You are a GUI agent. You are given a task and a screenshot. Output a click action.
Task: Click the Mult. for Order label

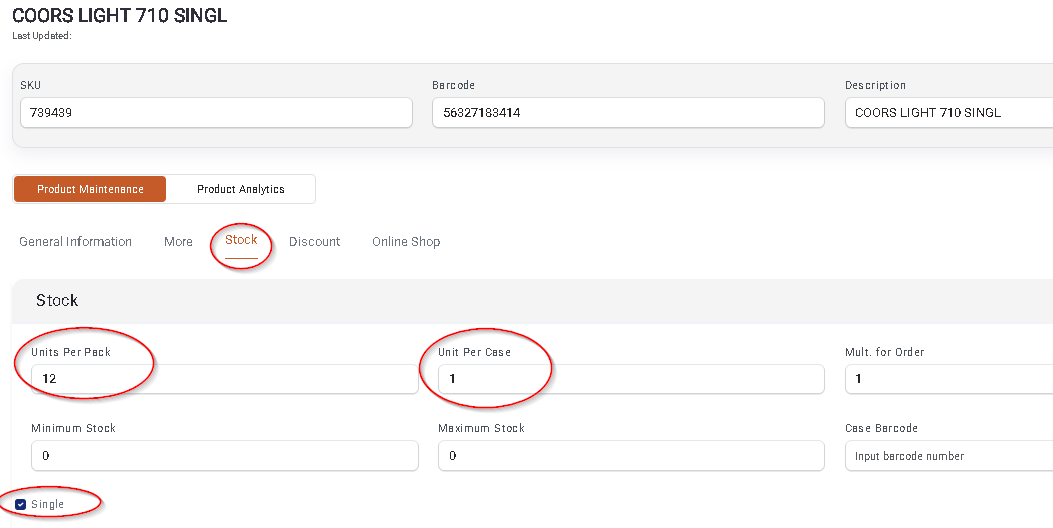click(x=884, y=352)
